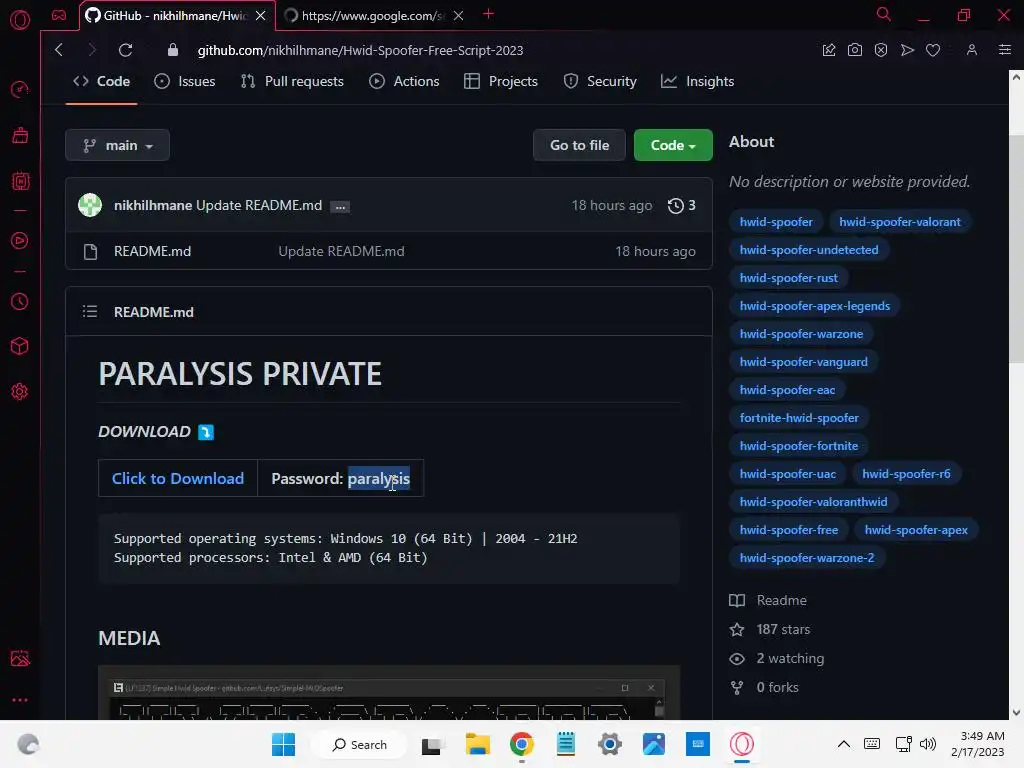Click the edit/share icon in address bar
1024x768 pixels.
click(829, 50)
